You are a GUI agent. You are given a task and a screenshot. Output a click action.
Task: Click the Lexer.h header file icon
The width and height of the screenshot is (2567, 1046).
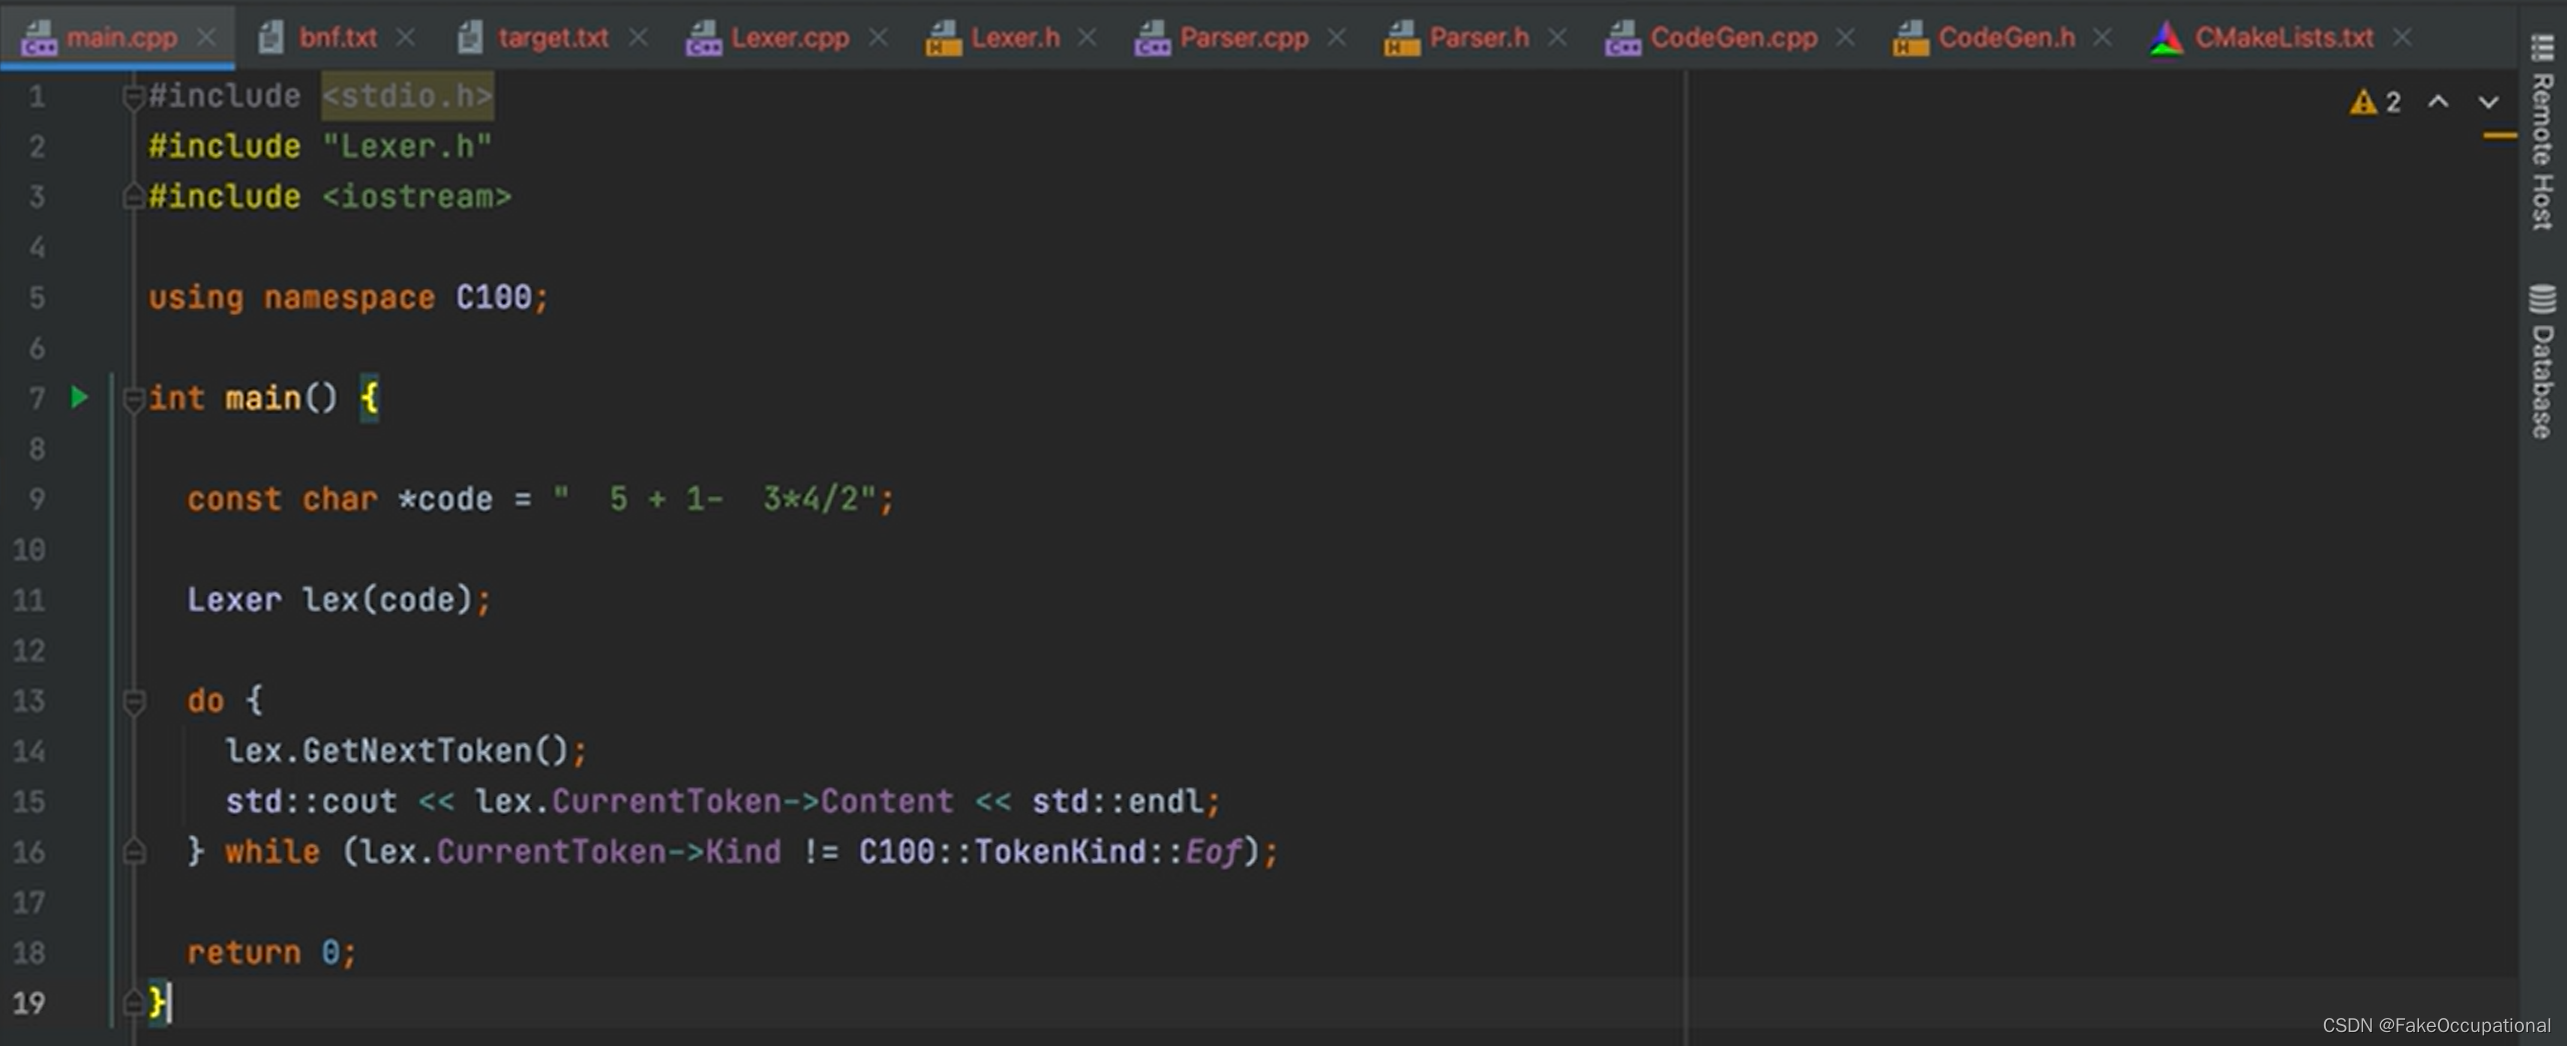click(943, 38)
